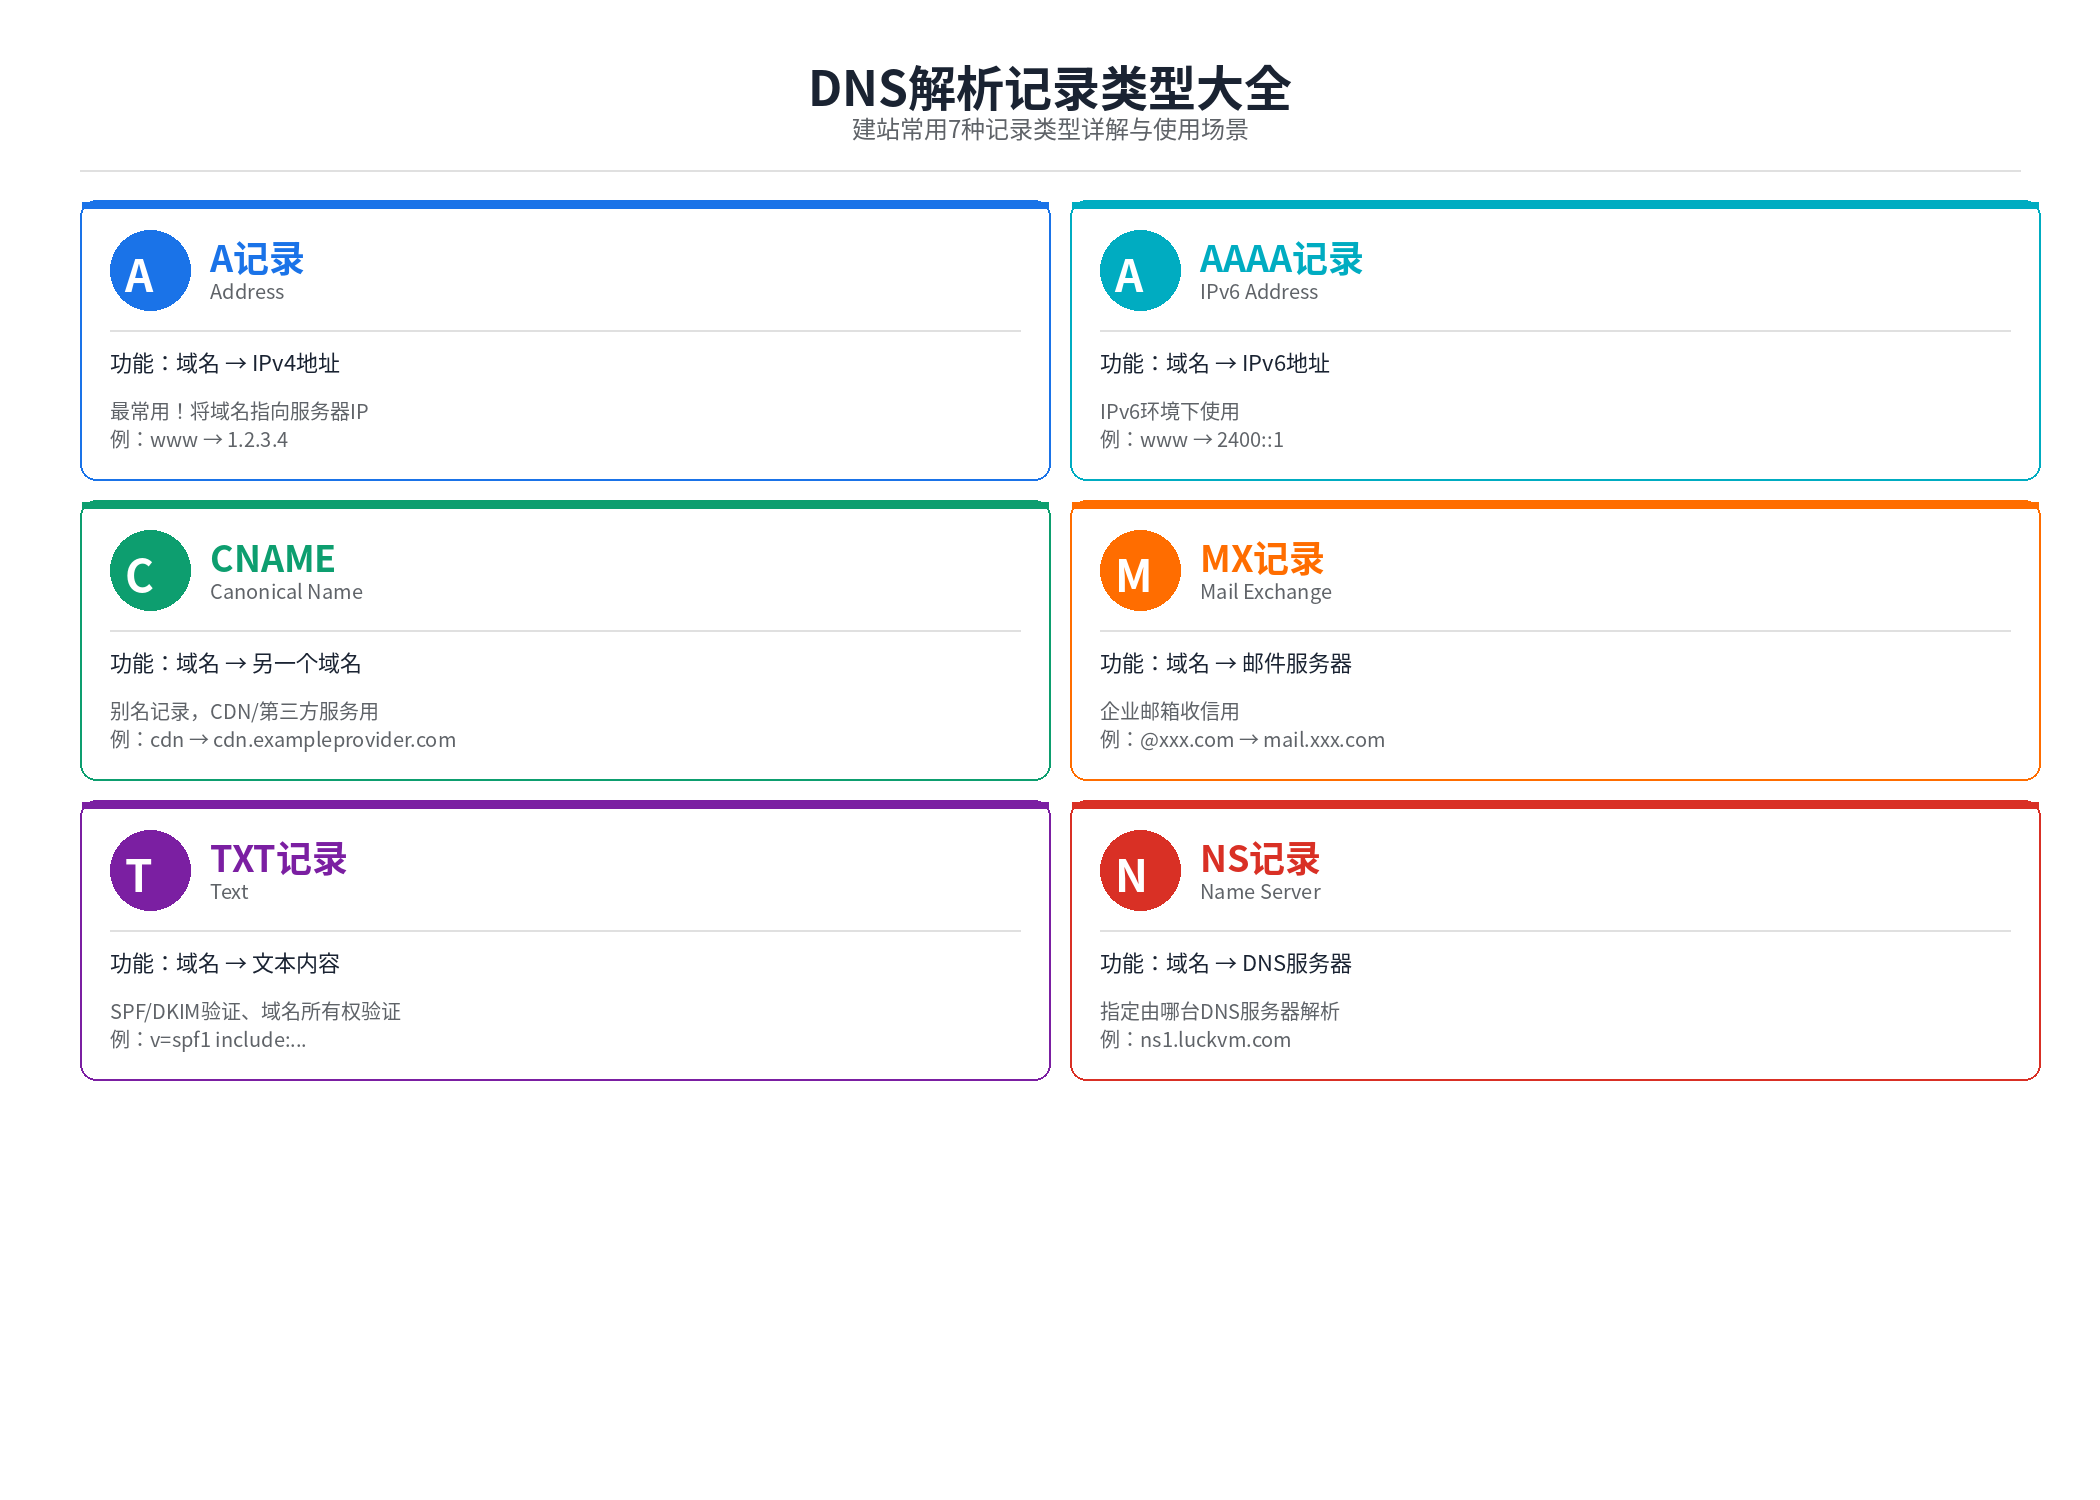
Task: Click the CNAME heading
Action: 273,559
